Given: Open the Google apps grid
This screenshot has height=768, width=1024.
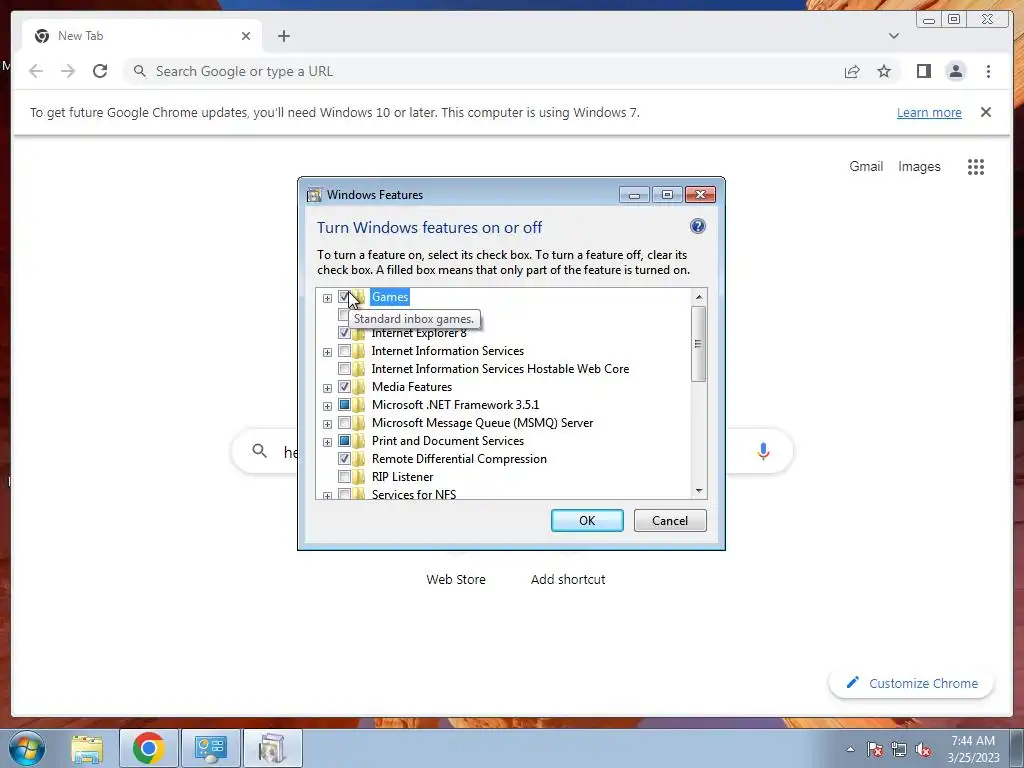Looking at the screenshot, I should coord(976,167).
